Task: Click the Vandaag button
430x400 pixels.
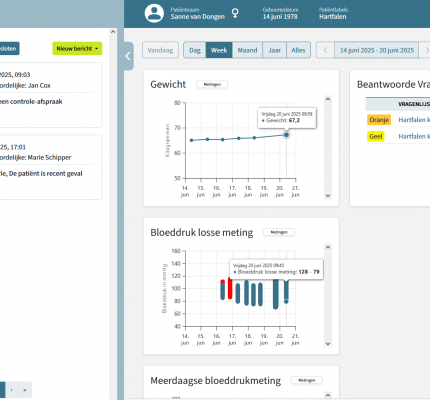Action: (x=160, y=50)
